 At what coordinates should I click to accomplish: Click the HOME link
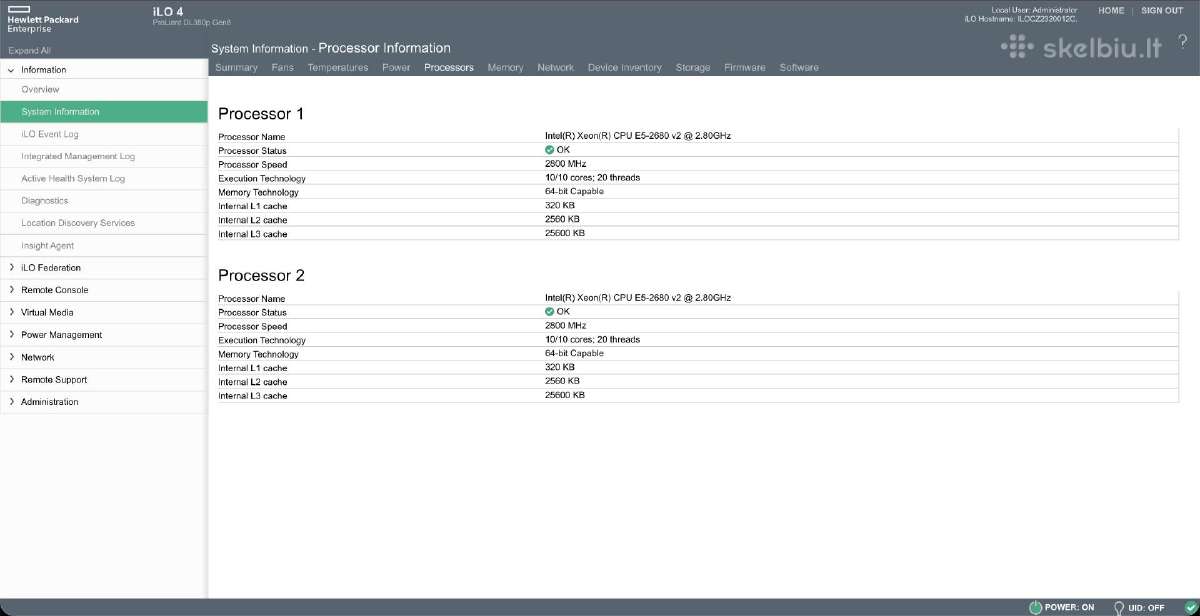pos(1111,10)
